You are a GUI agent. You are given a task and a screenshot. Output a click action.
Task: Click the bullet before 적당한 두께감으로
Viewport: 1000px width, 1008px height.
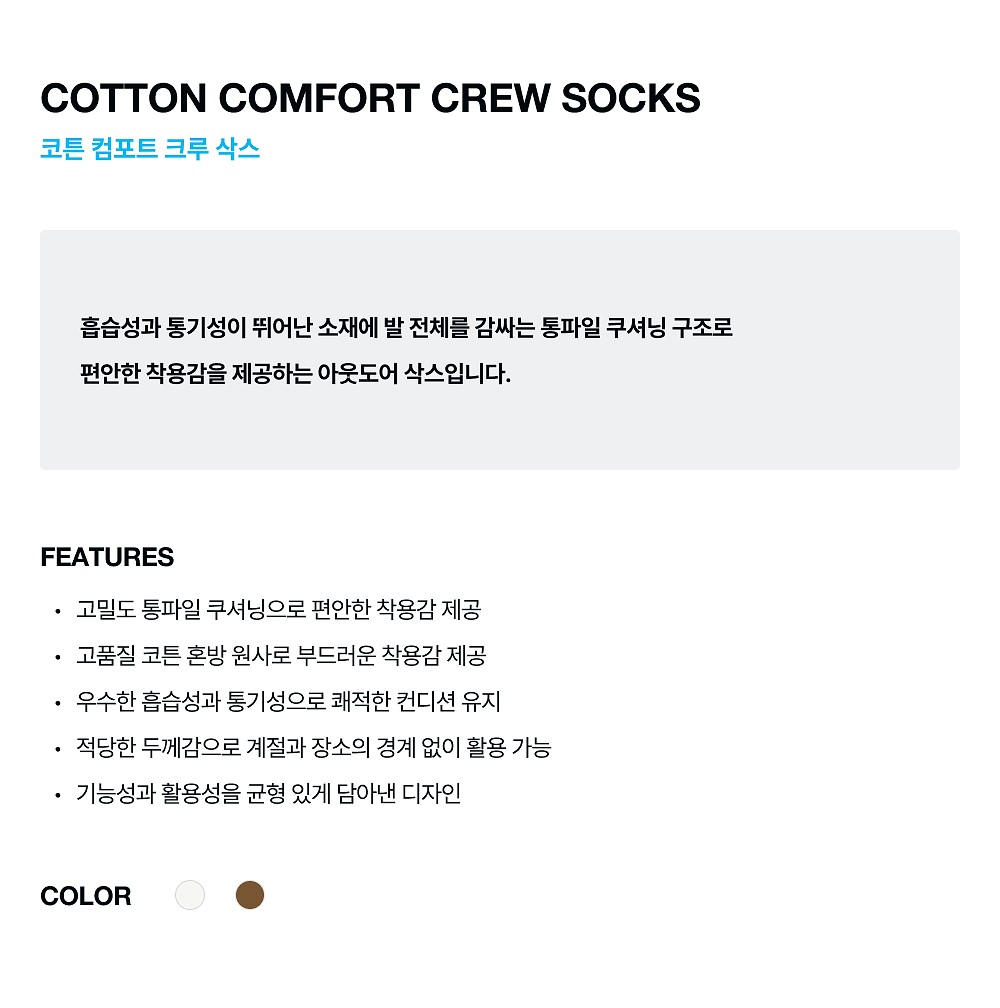[x=58, y=750]
